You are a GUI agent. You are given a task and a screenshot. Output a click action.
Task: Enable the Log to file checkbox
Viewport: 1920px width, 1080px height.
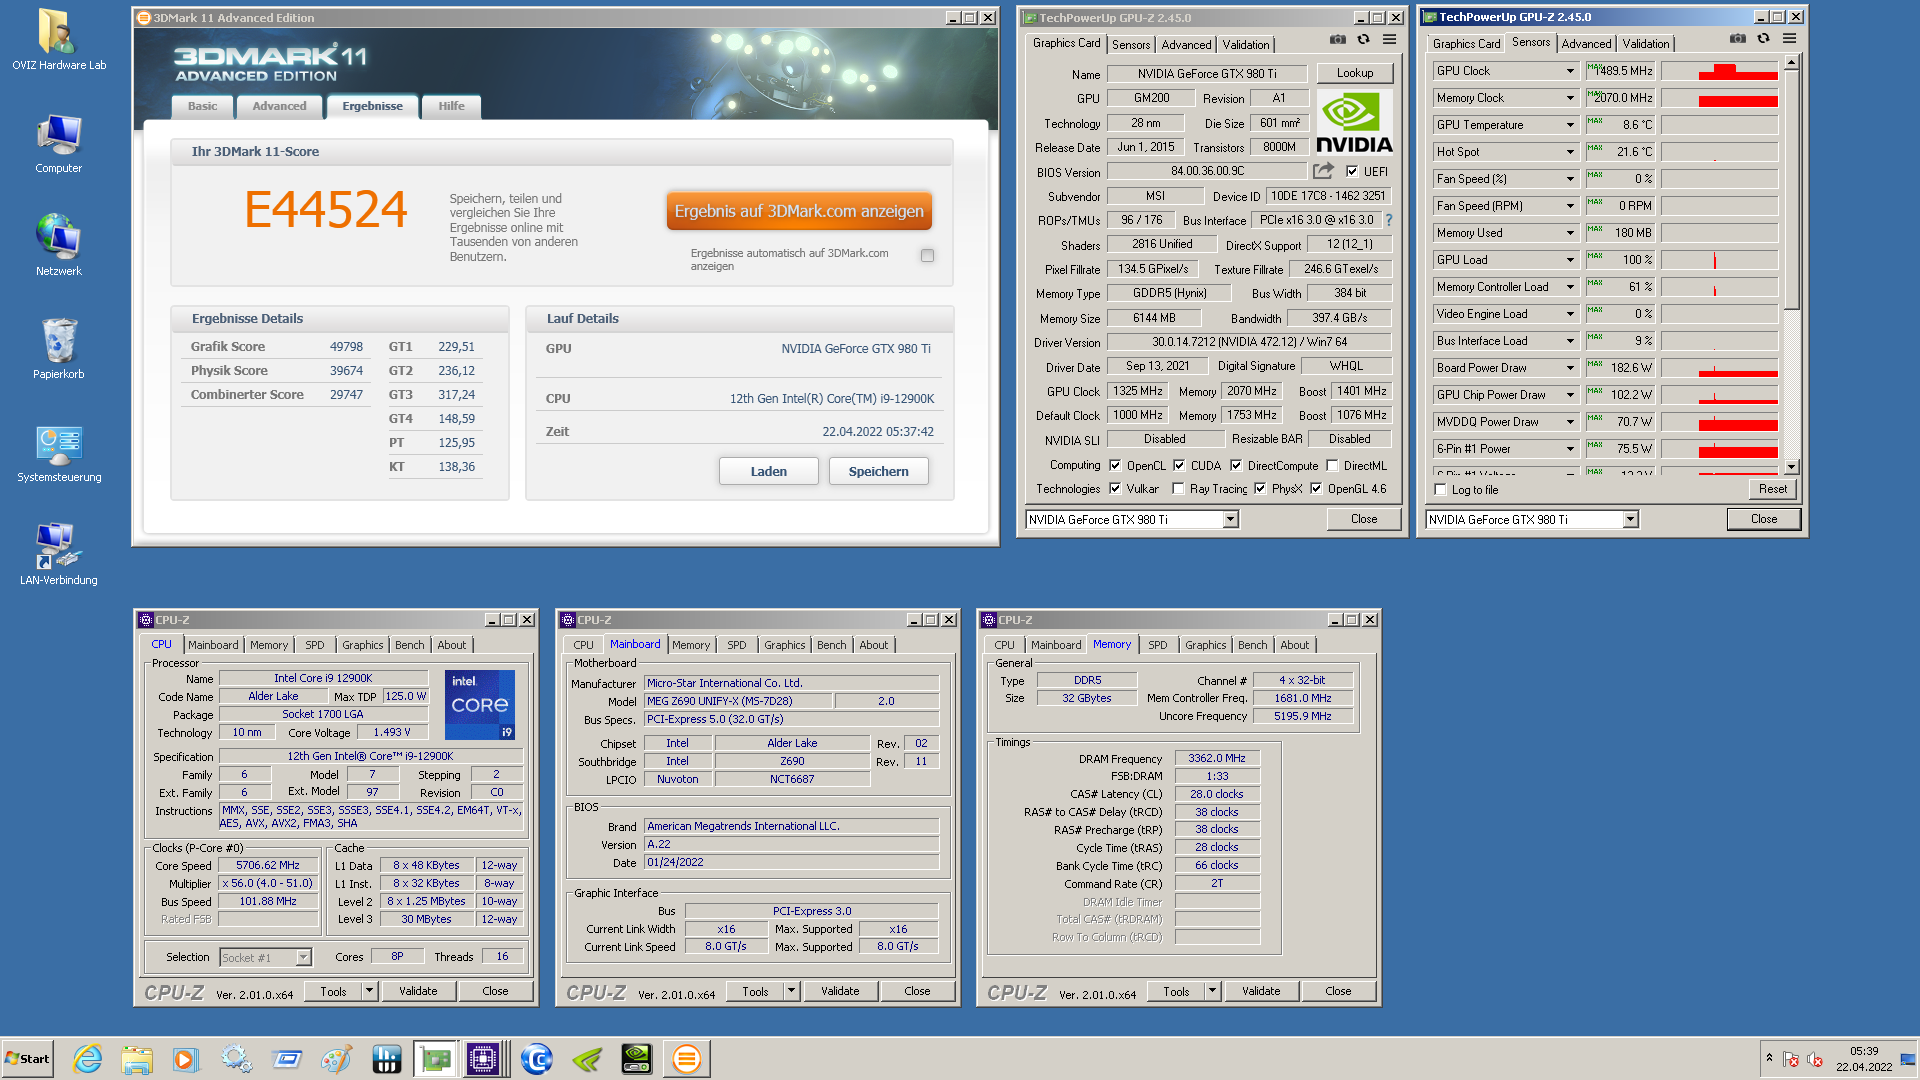tap(1440, 489)
